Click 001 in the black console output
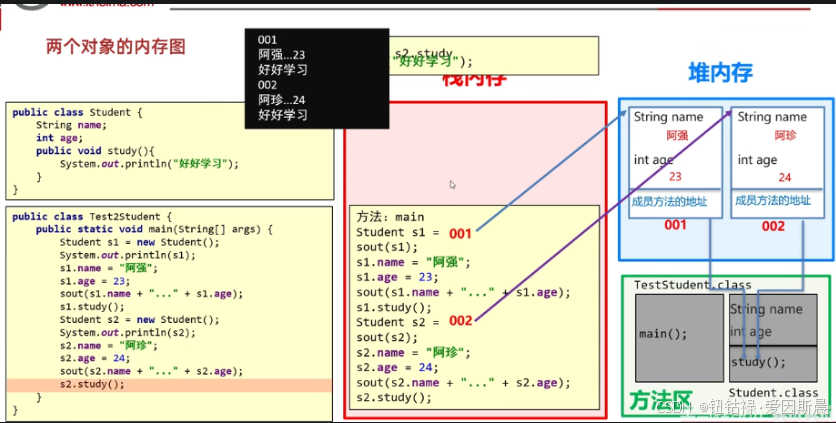The width and height of the screenshot is (836, 423). pos(267,39)
